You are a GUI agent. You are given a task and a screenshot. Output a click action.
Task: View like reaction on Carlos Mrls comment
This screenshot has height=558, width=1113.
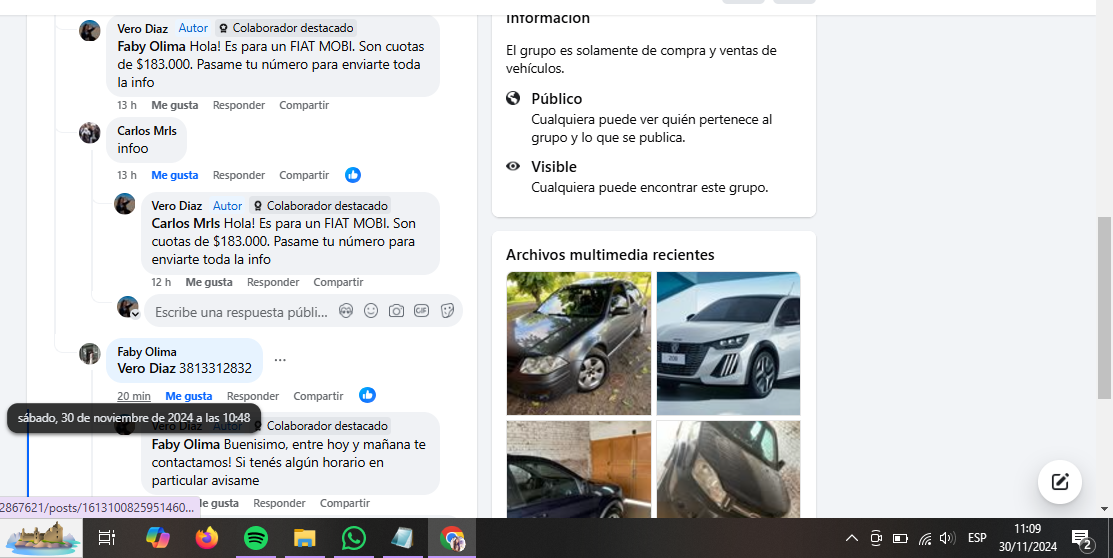tap(353, 175)
